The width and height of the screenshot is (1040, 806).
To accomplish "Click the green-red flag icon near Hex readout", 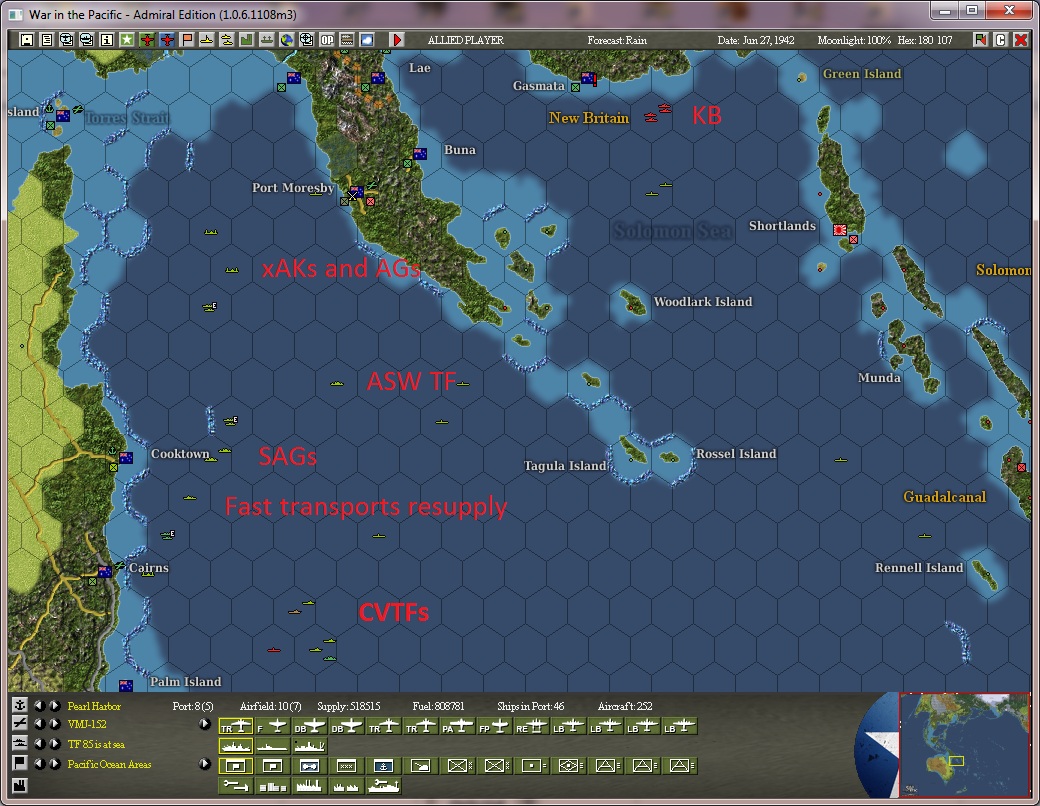I will 980,40.
